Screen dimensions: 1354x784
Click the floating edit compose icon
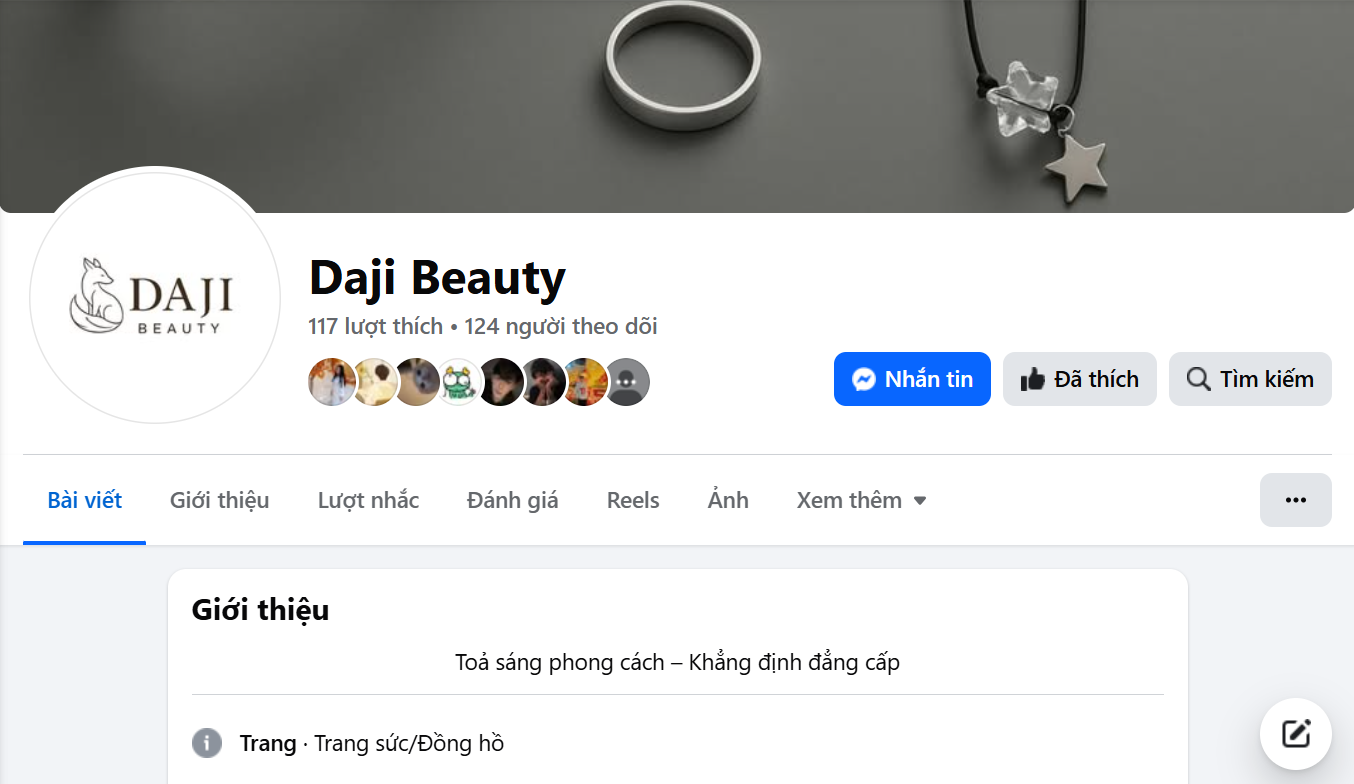click(1296, 734)
